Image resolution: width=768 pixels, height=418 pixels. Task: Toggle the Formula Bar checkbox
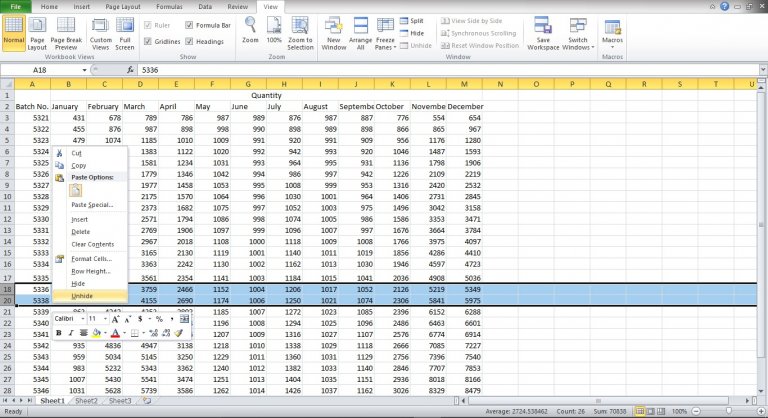pos(189,25)
